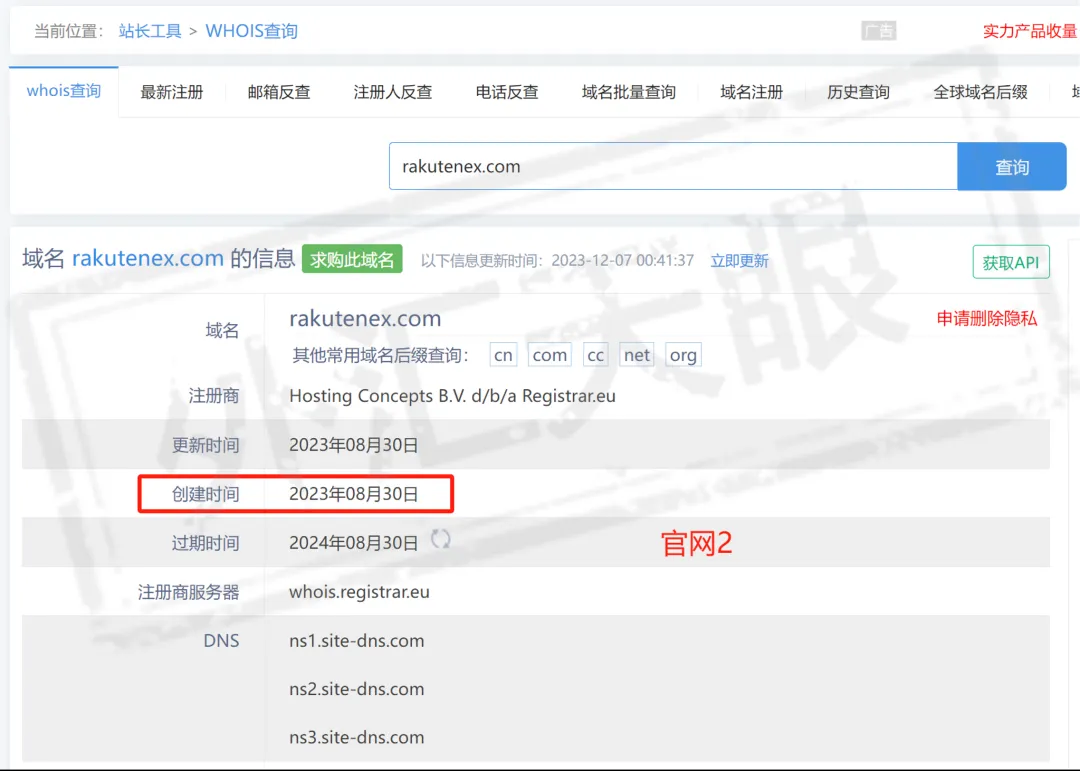Open the 历史查询 tab
The image size is (1080, 771).
point(858,92)
